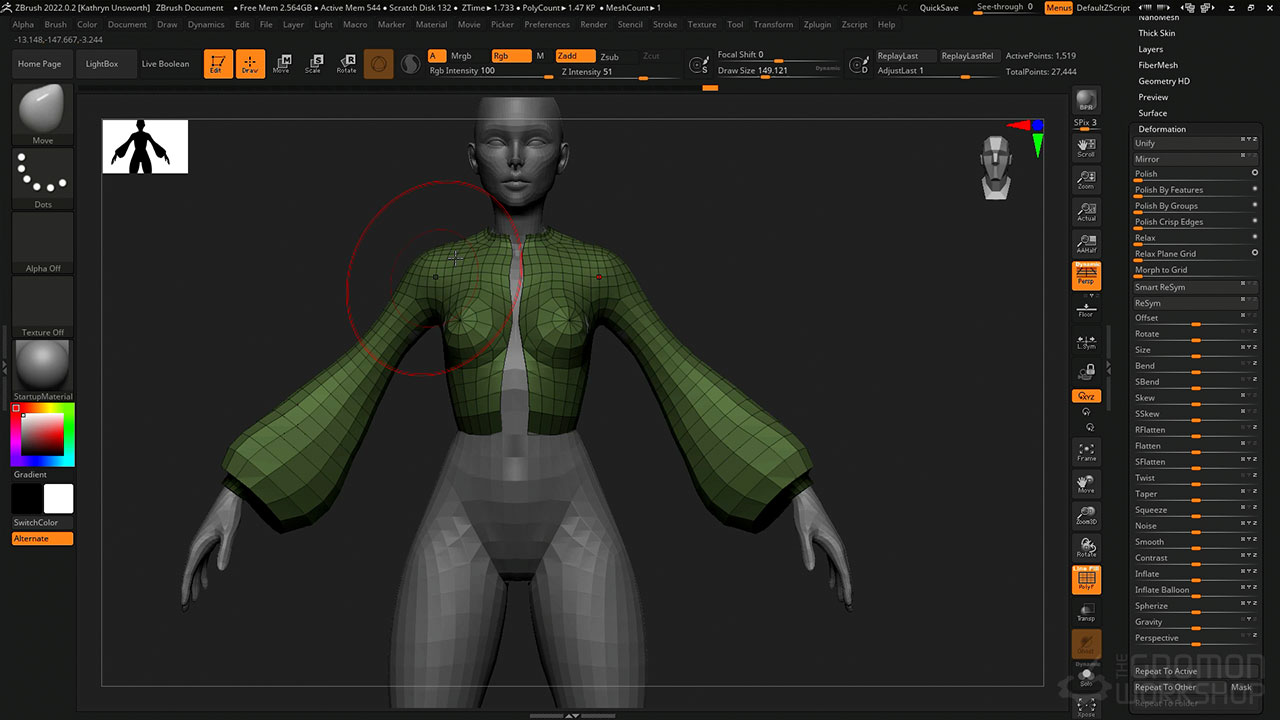Disable the Zadd sculpt mode

click(574, 56)
